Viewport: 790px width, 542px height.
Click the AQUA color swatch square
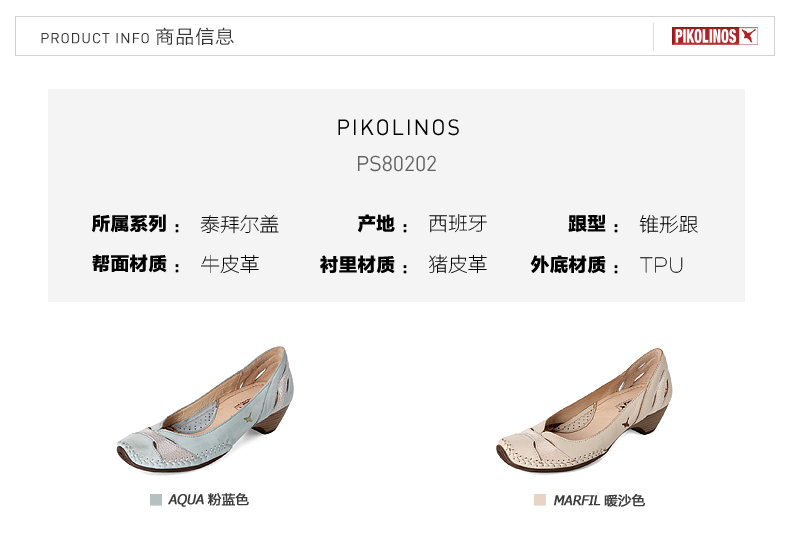[156, 500]
